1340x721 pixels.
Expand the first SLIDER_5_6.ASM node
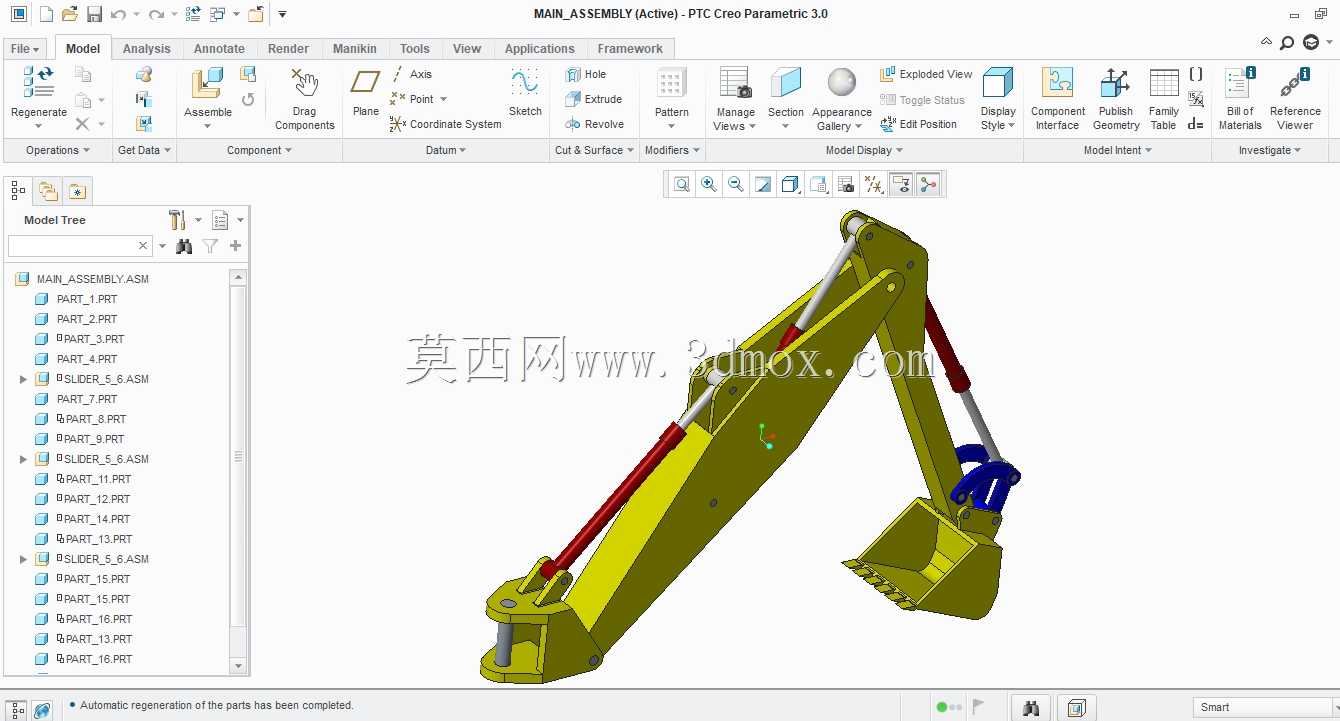23,379
